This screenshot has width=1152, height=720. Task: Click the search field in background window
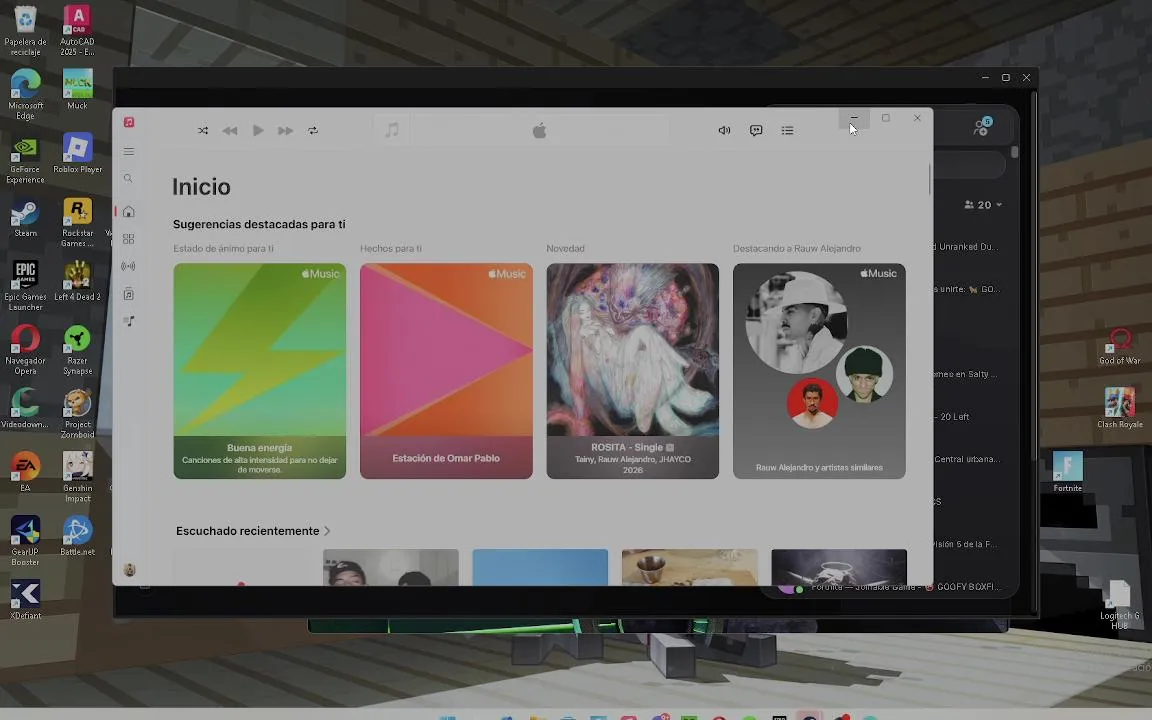pyautogui.click(x=970, y=165)
